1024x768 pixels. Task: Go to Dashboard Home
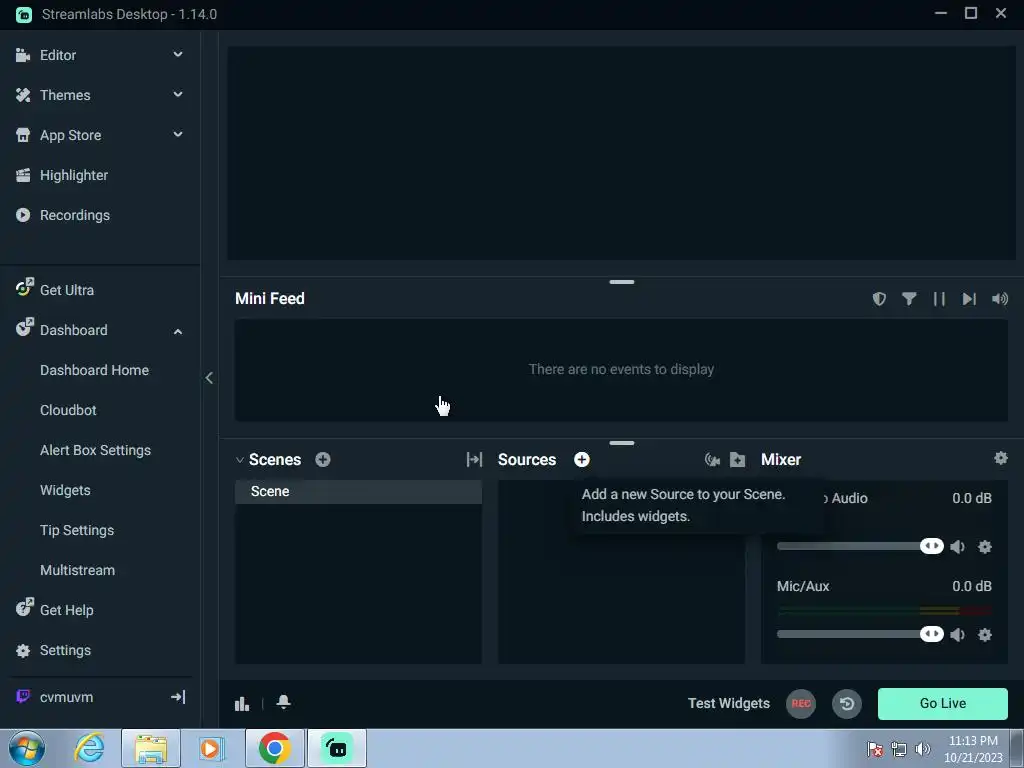(94, 370)
